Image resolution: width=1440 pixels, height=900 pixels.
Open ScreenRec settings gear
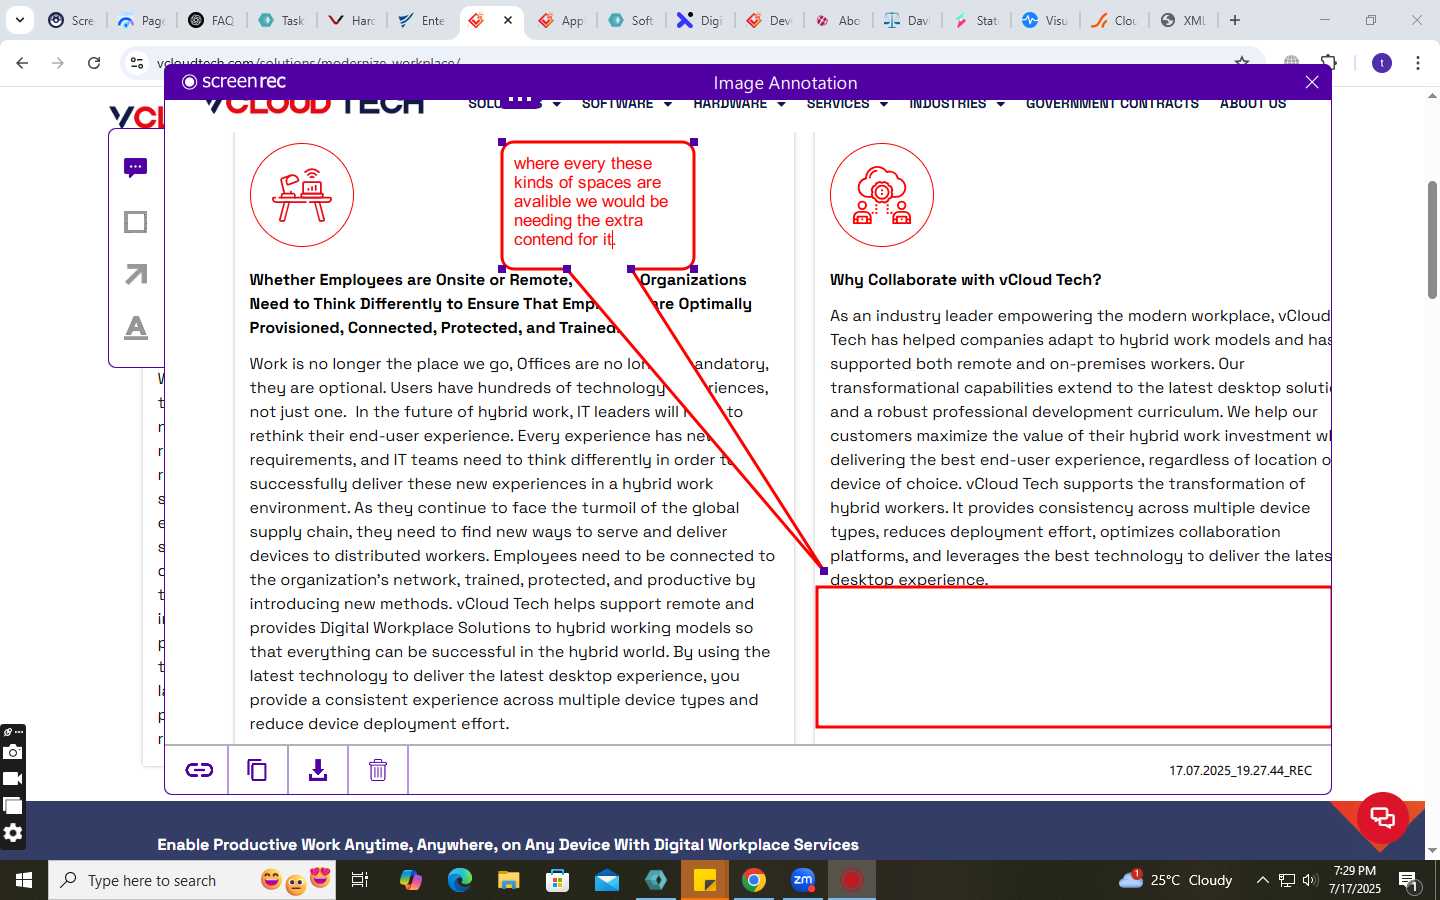tap(12, 833)
